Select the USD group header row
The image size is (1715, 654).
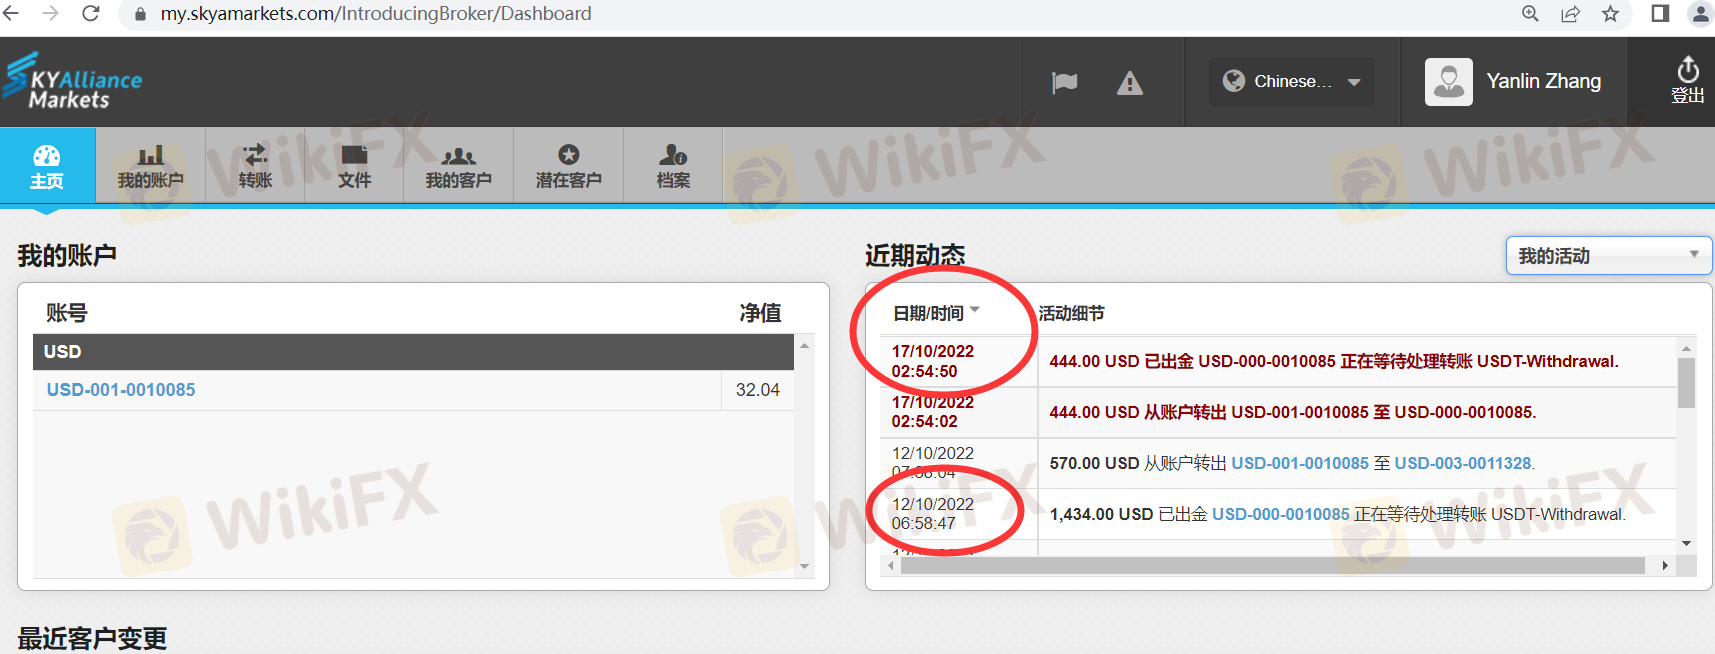pos(414,352)
